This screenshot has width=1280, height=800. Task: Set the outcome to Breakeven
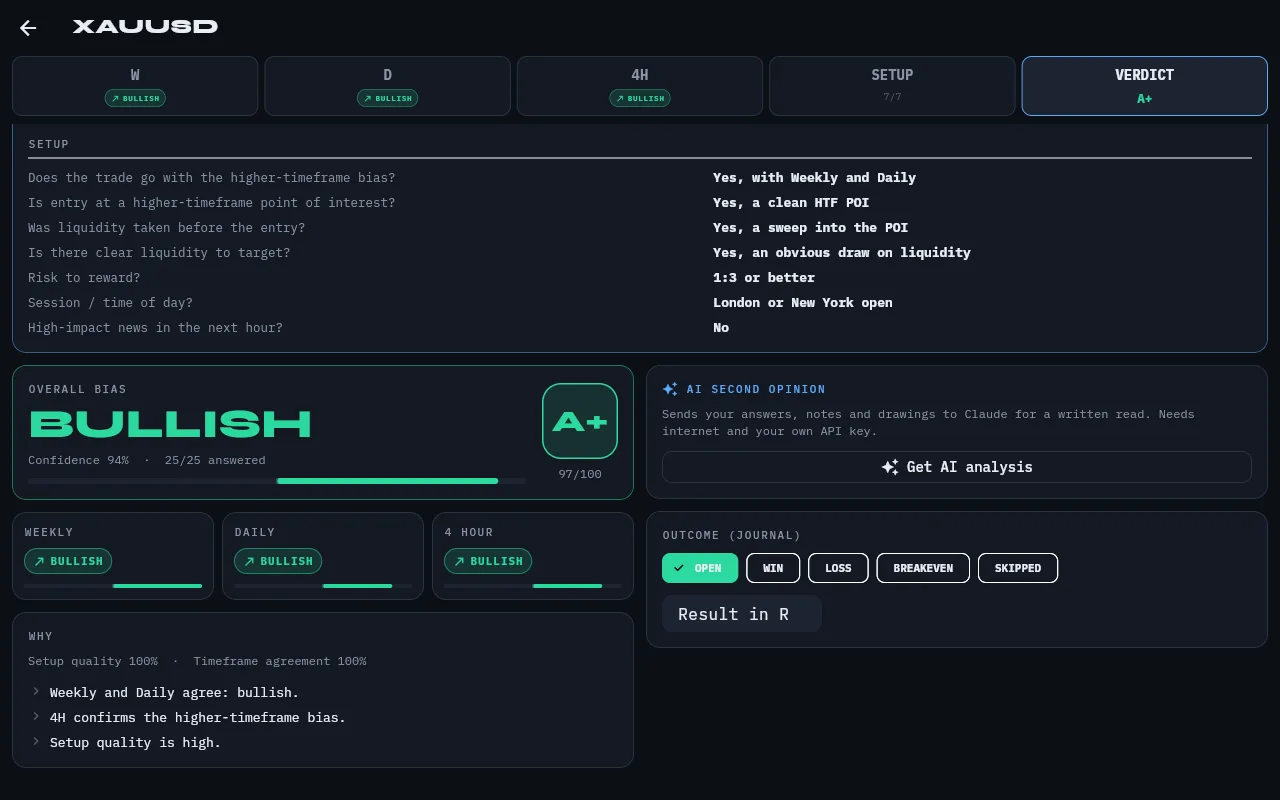pos(923,568)
